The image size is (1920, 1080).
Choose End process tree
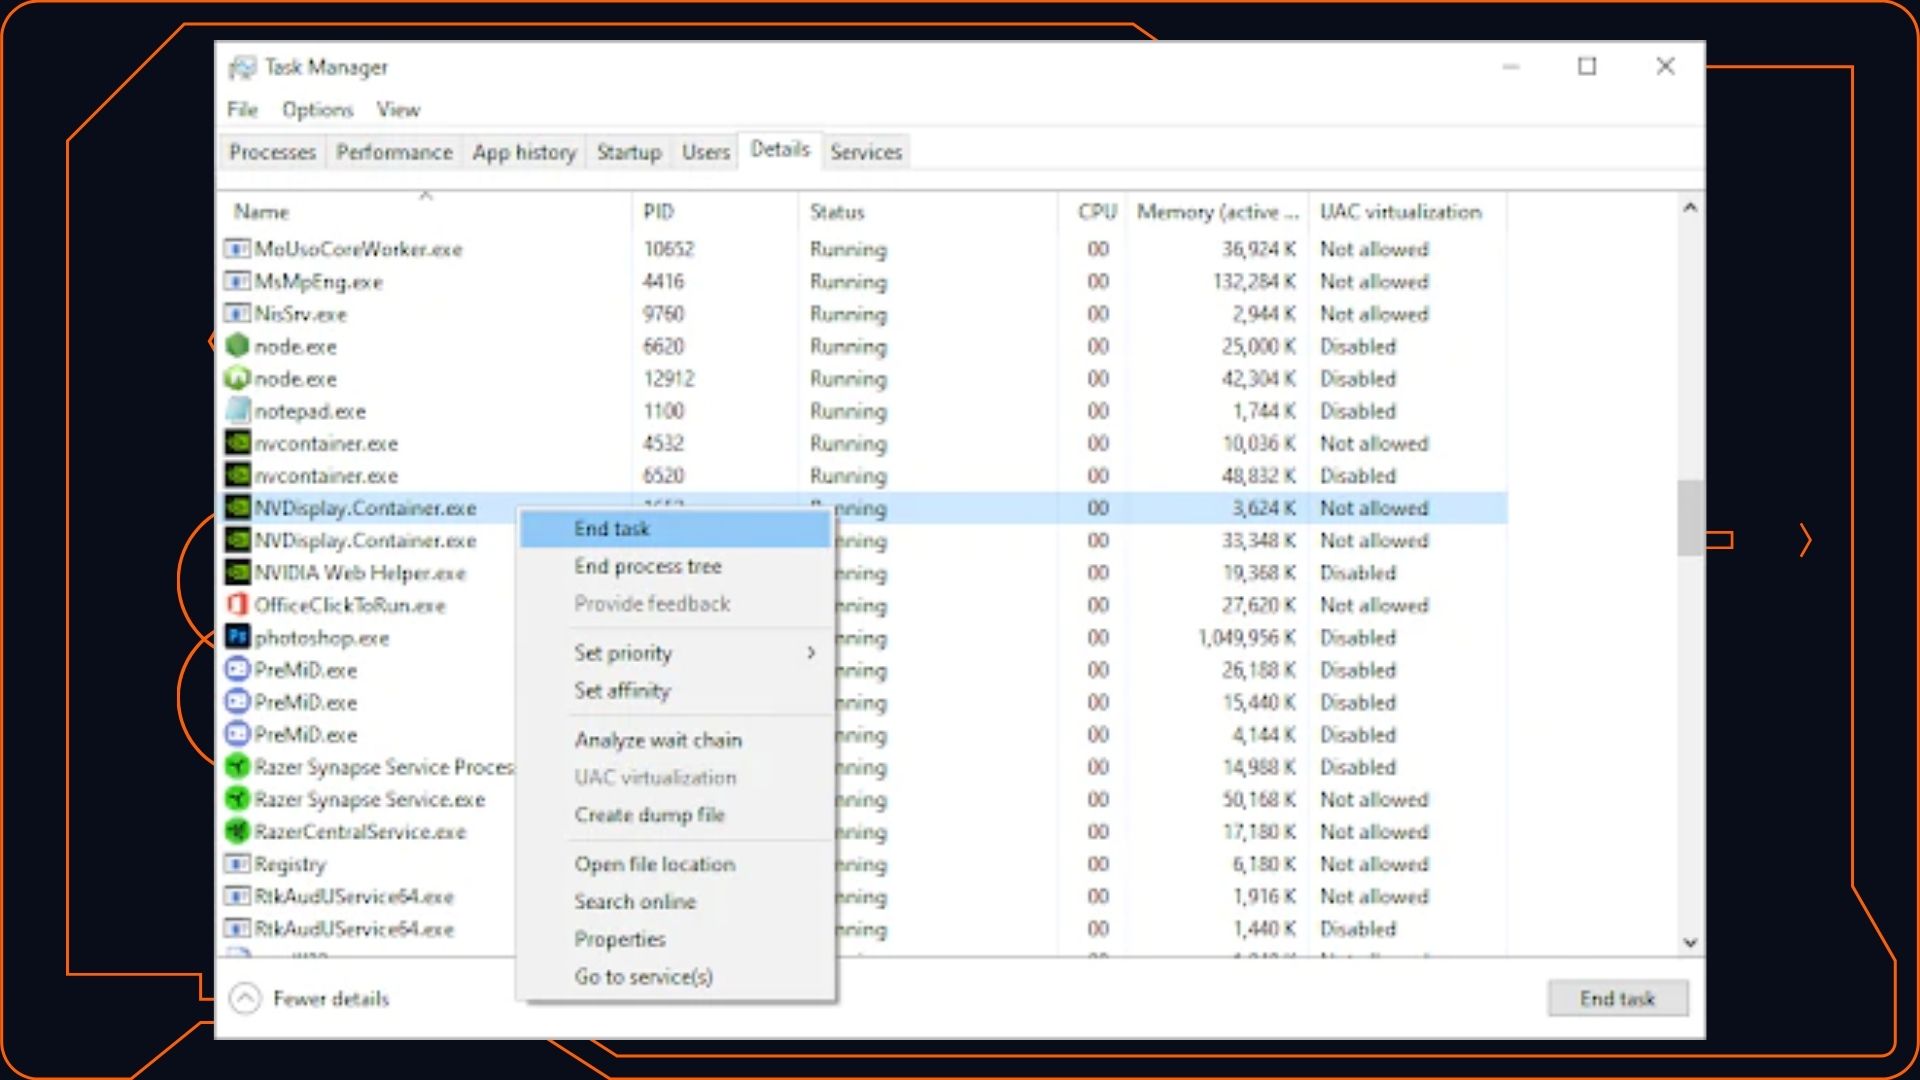pyautogui.click(x=677, y=566)
